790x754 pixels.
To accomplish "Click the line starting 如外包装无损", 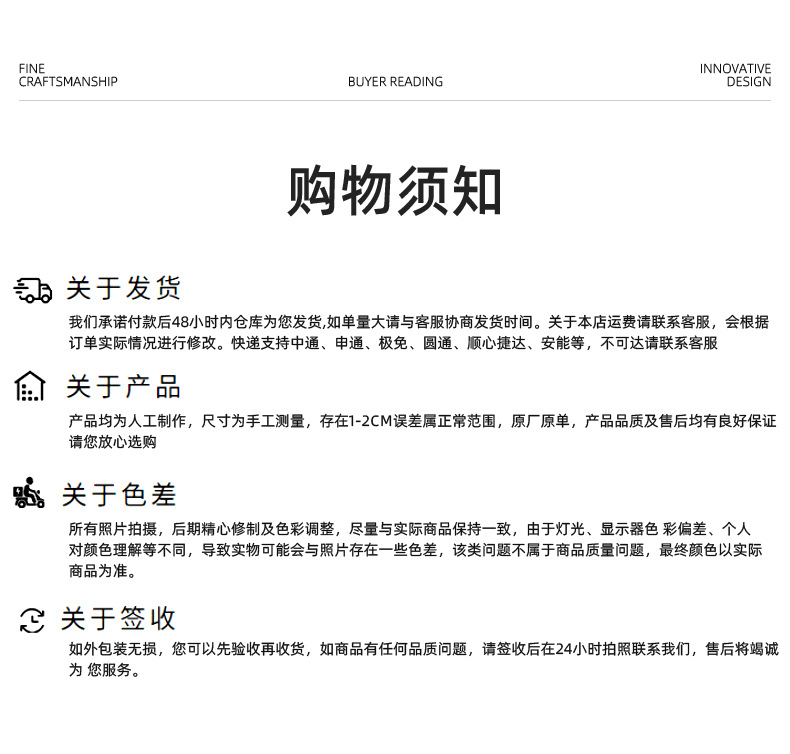I will click(424, 649).
